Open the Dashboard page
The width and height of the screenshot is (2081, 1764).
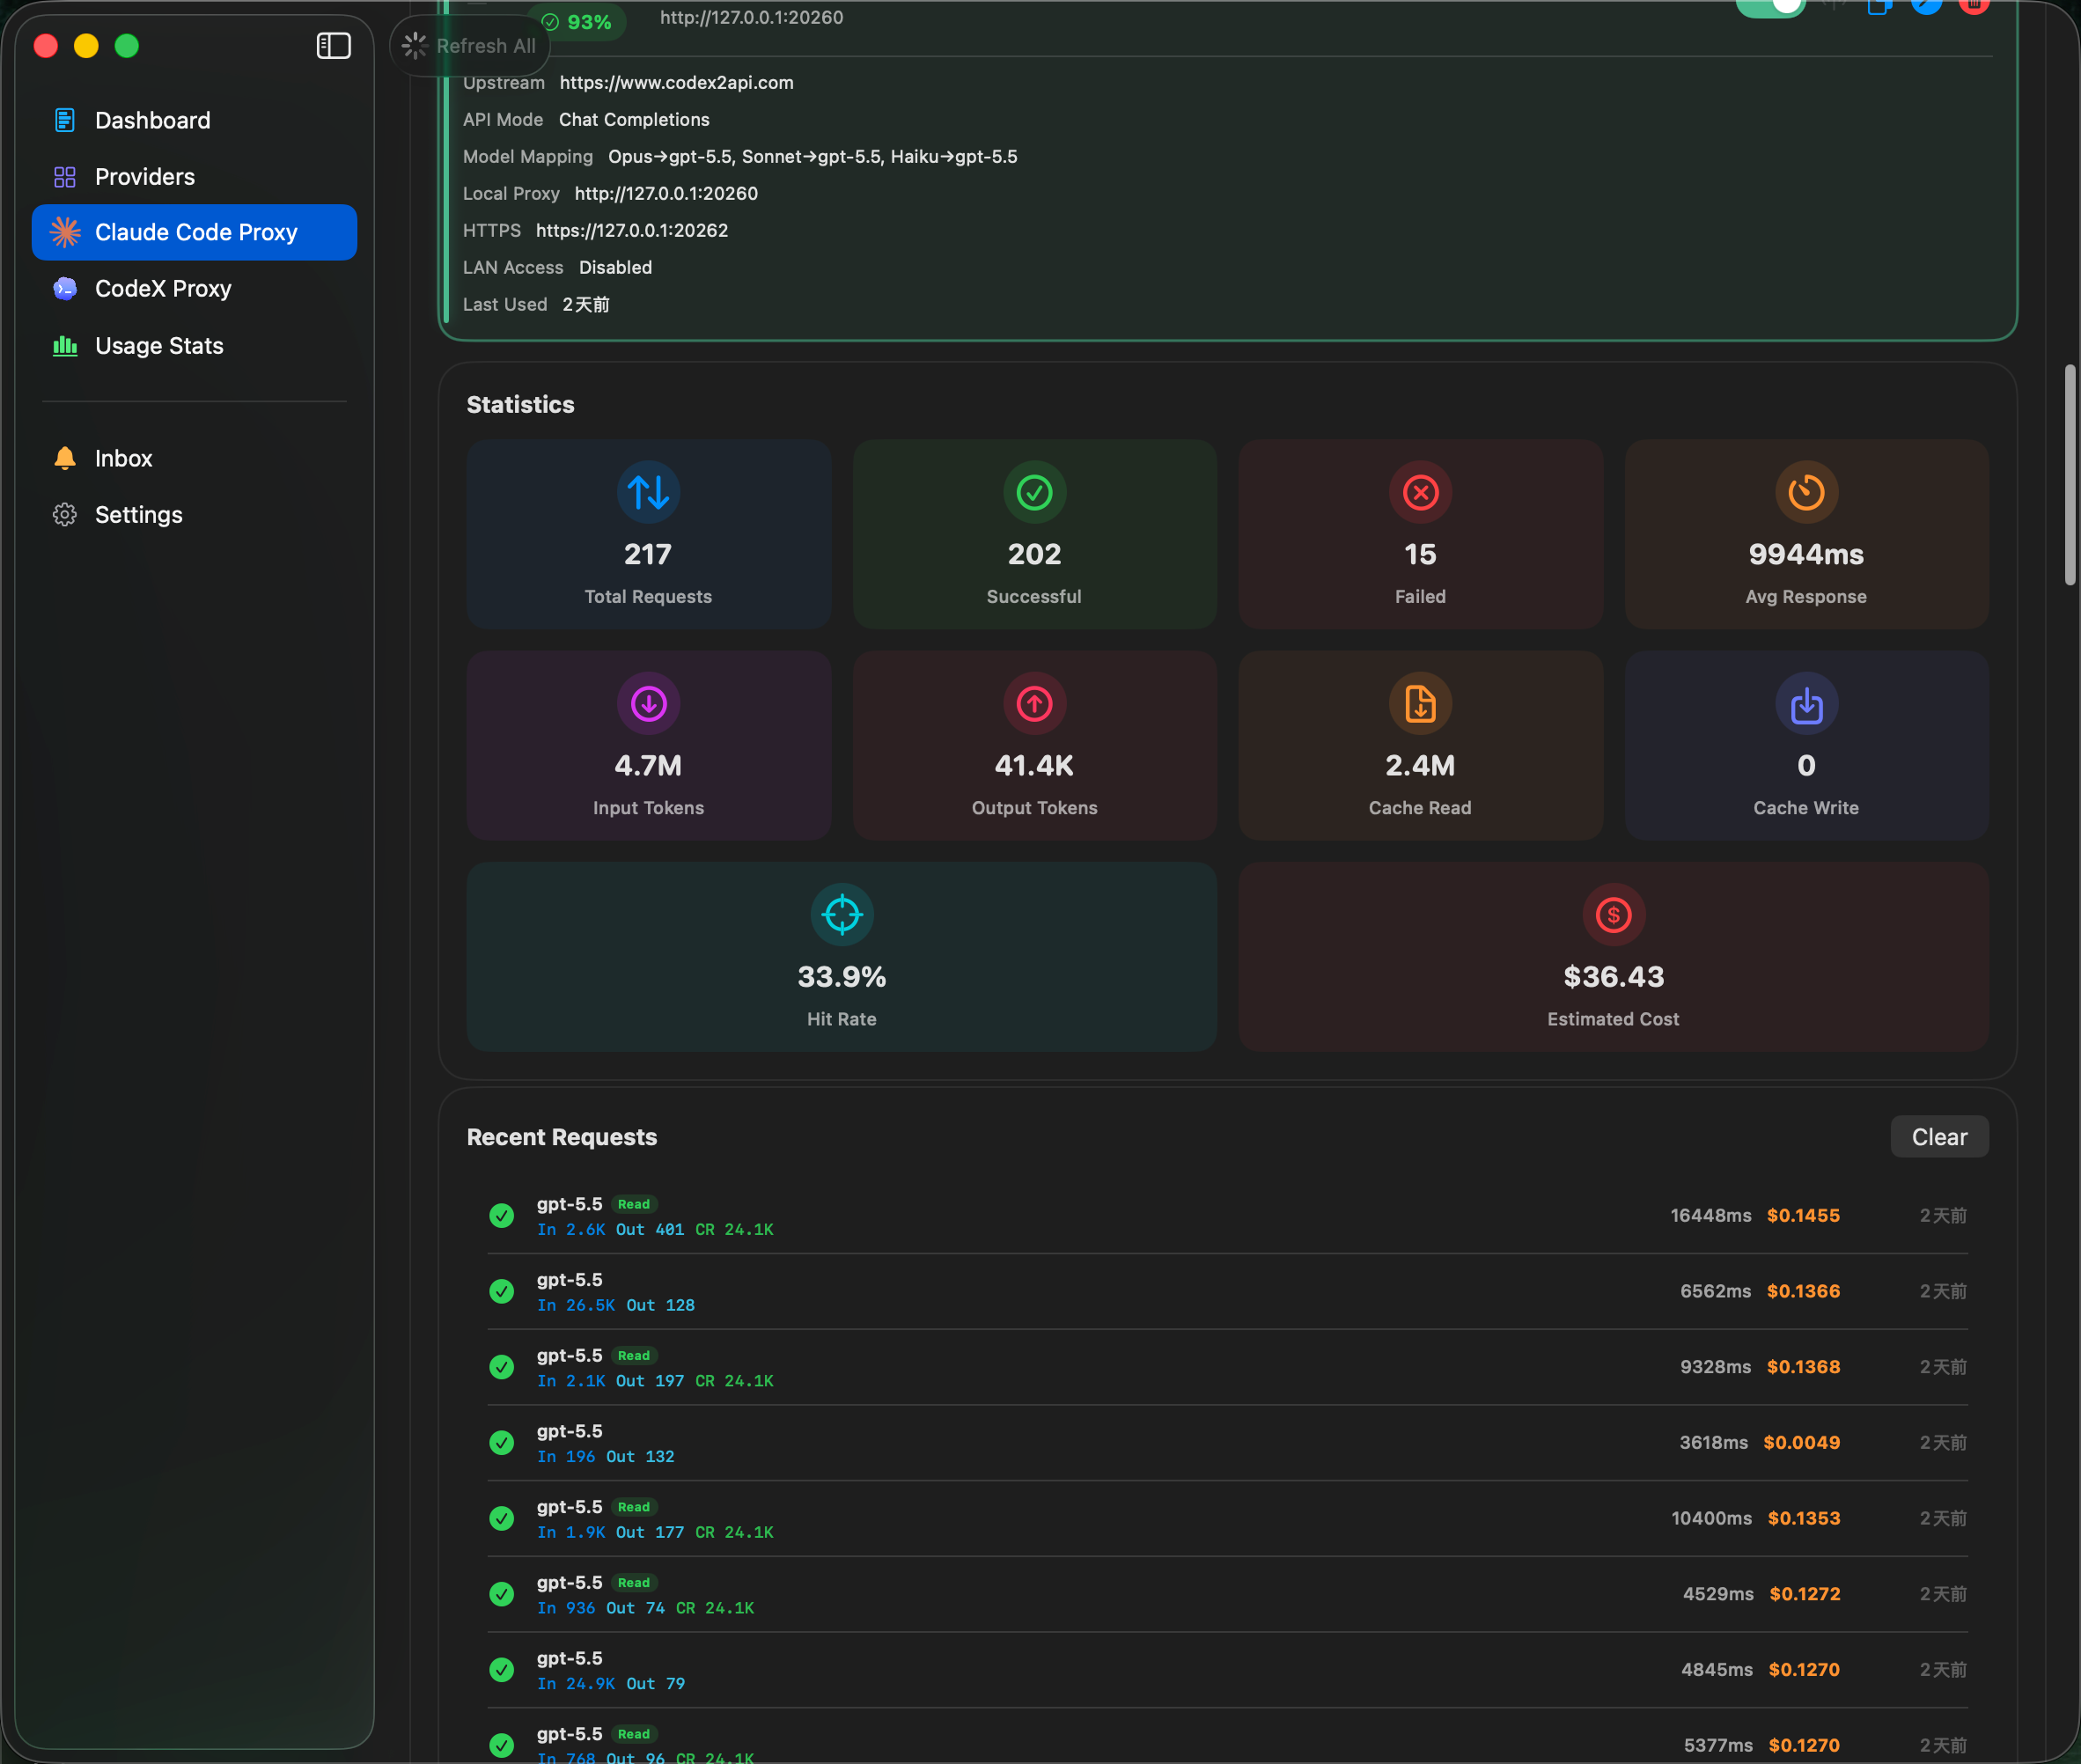[x=194, y=120]
